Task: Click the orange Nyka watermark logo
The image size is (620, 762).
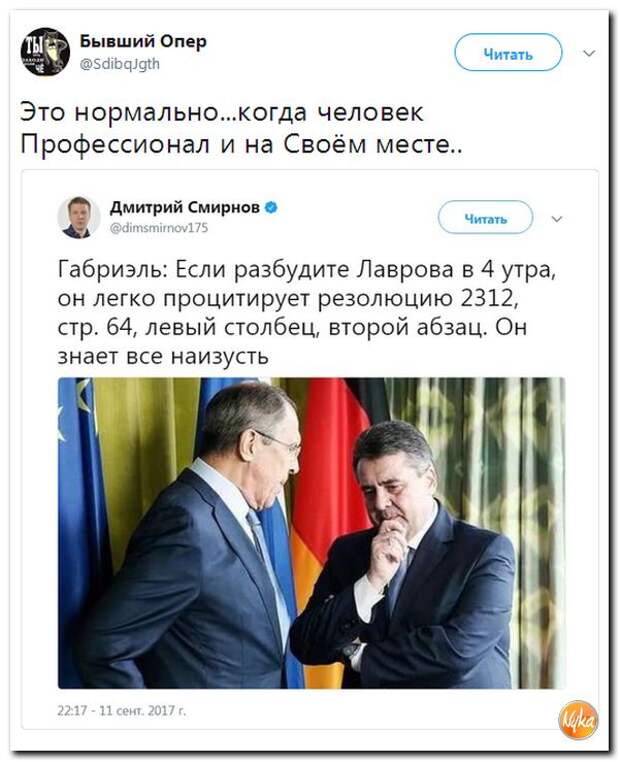Action: coord(578,721)
